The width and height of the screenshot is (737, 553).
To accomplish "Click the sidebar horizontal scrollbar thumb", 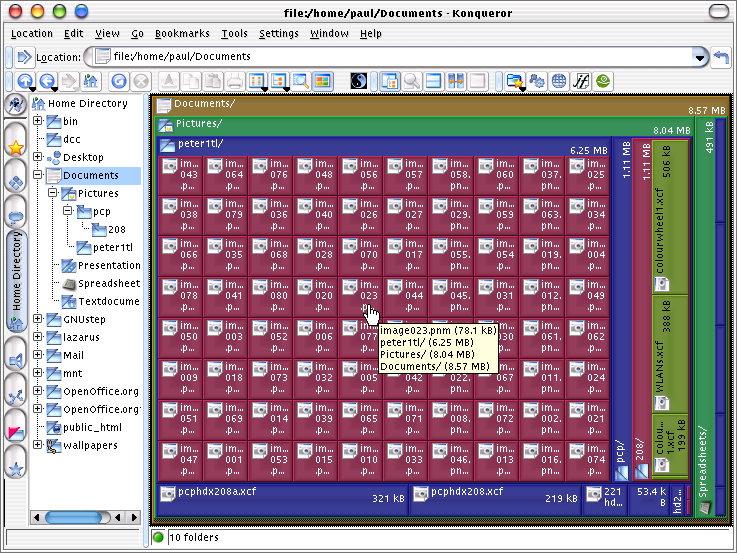I will (73, 517).
